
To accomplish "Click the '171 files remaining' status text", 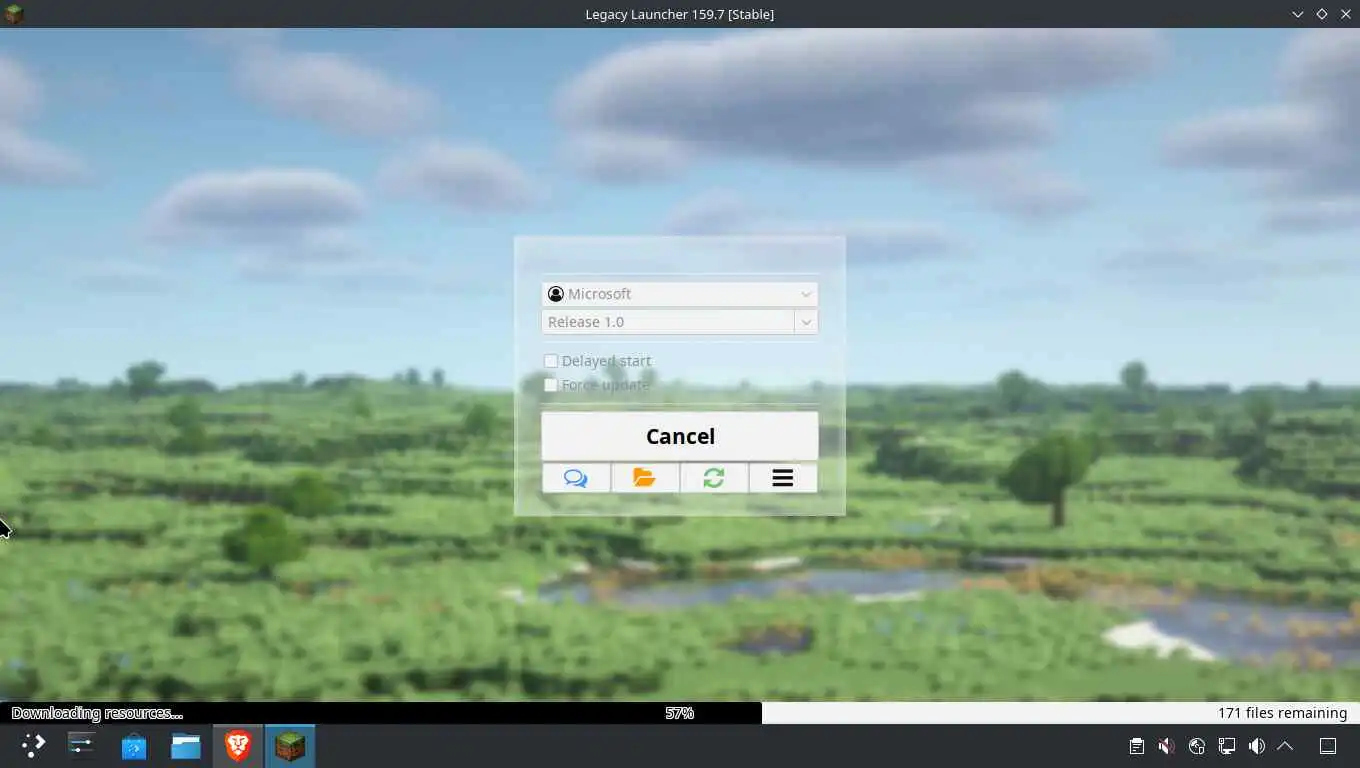I will pyautogui.click(x=1282, y=713).
